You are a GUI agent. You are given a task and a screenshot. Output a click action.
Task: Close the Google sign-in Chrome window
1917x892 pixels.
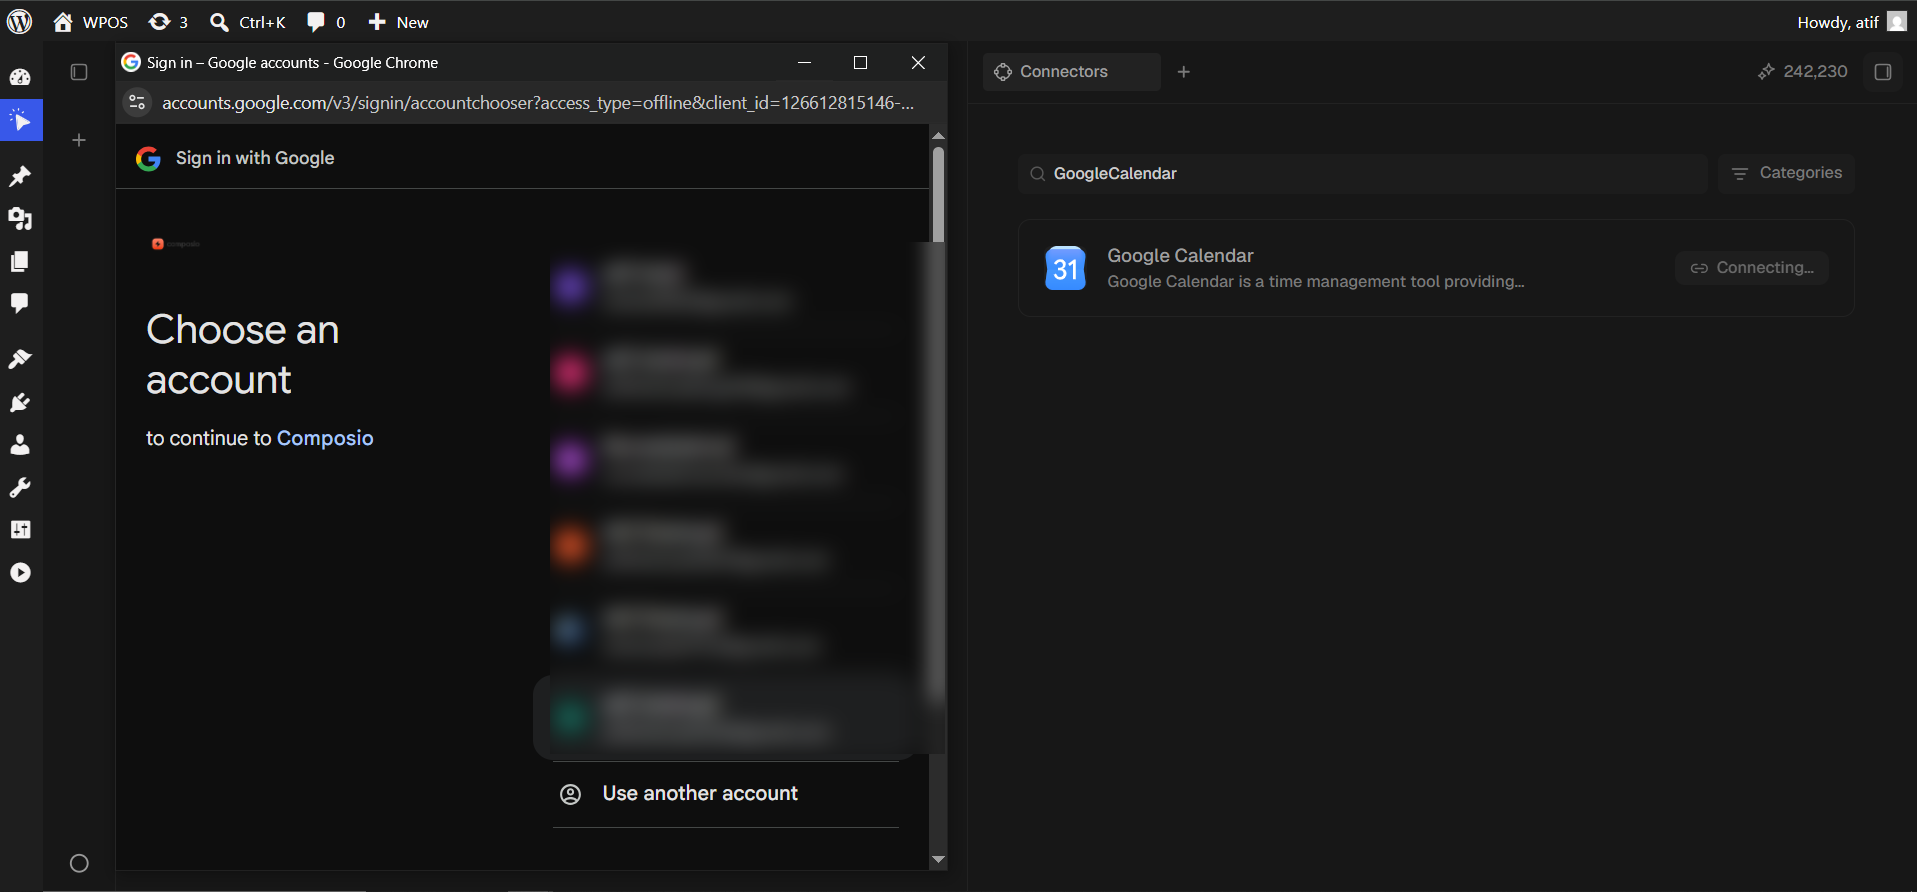[x=918, y=62]
